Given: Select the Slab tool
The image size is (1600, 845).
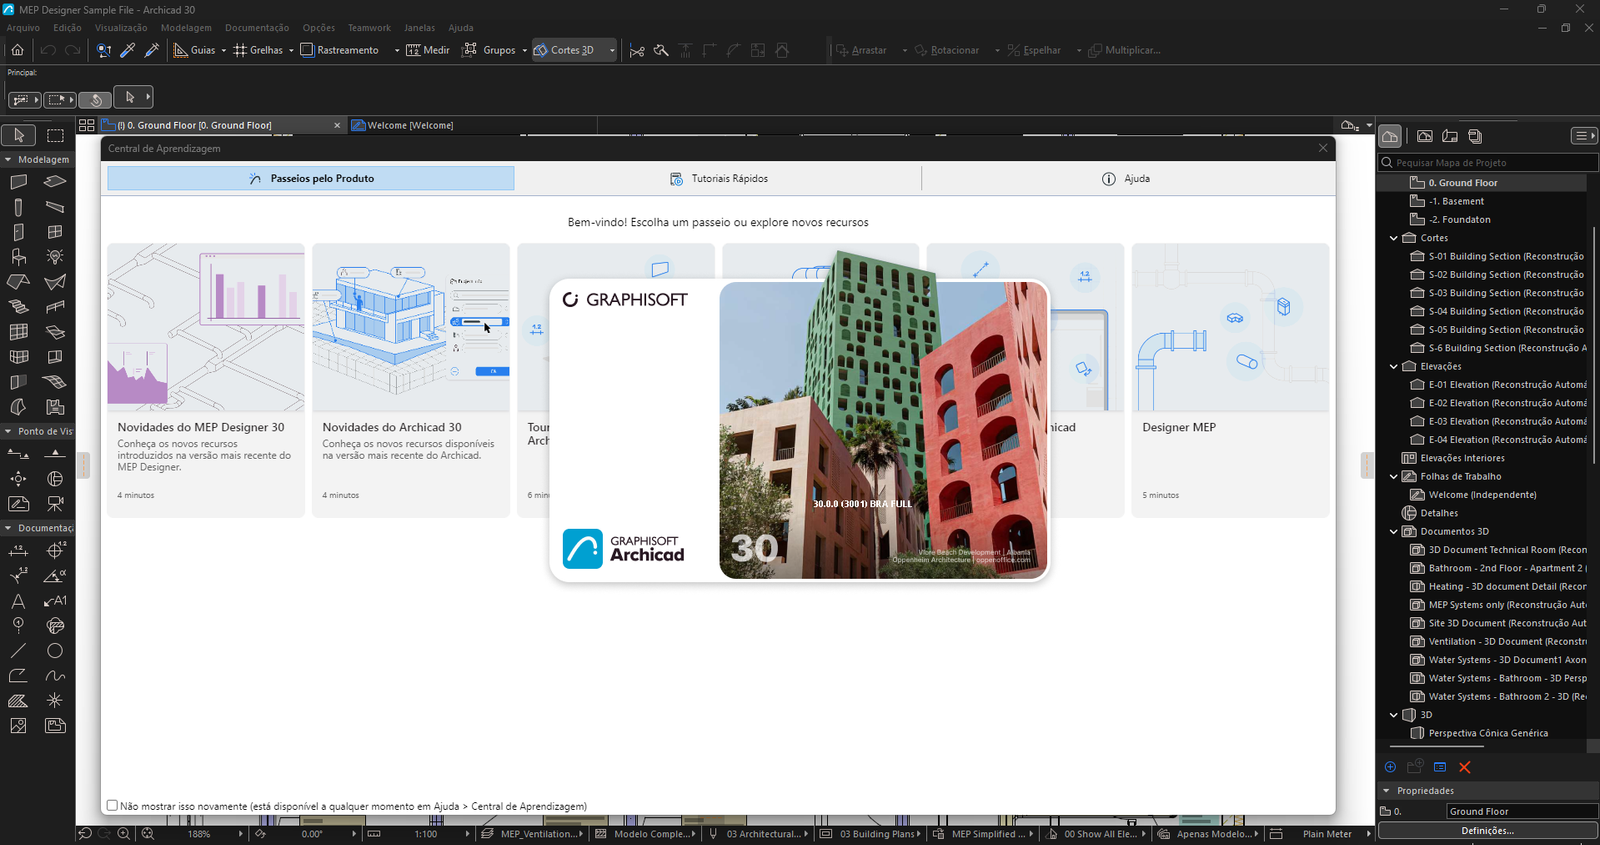Looking at the screenshot, I should (55, 182).
